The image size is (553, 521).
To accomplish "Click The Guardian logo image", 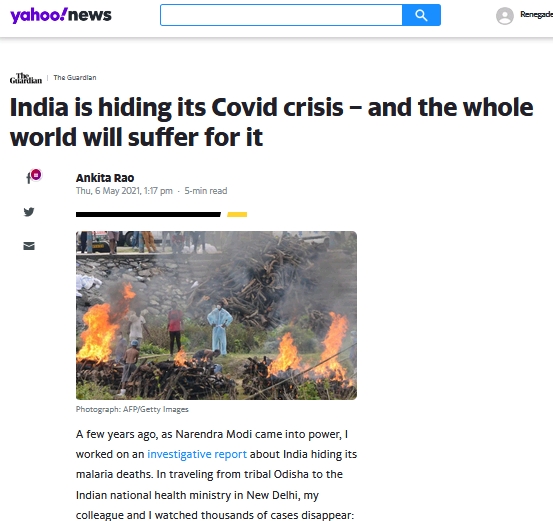I will (x=26, y=78).
